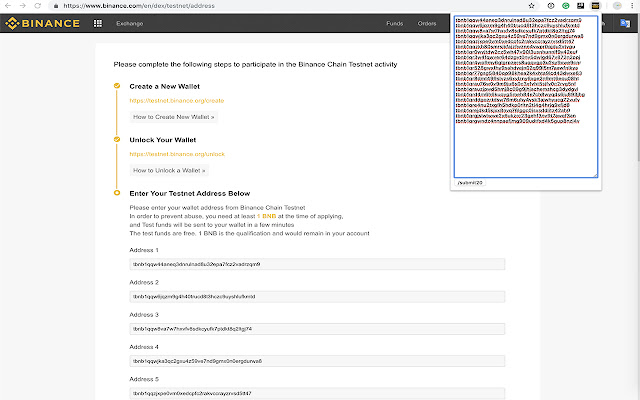Open the Orders menu item
The height and width of the screenshot is (400, 640).
click(x=427, y=22)
